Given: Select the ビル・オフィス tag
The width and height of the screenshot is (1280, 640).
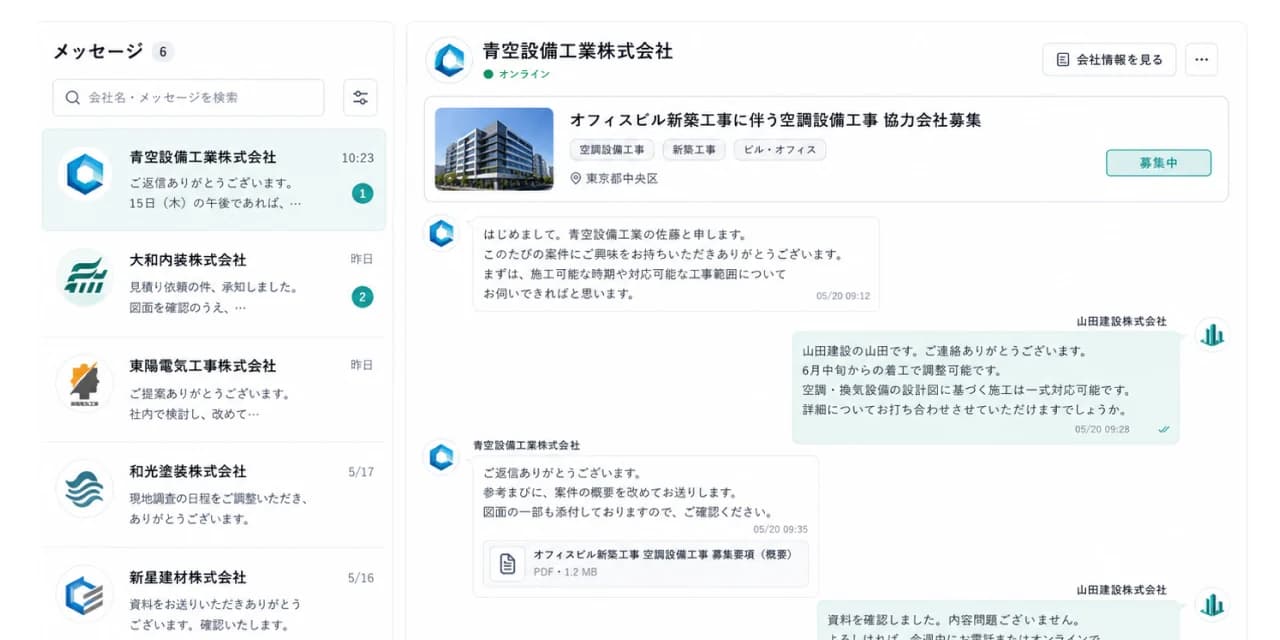Looking at the screenshot, I should 780,150.
